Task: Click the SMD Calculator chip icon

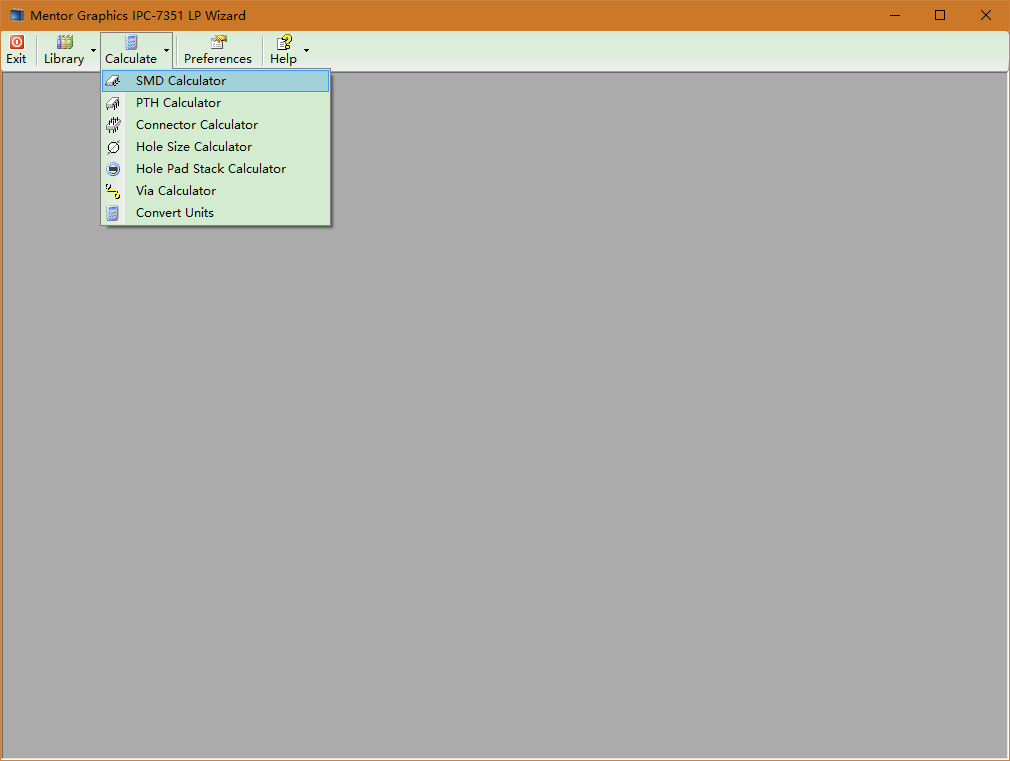Action: (x=113, y=81)
